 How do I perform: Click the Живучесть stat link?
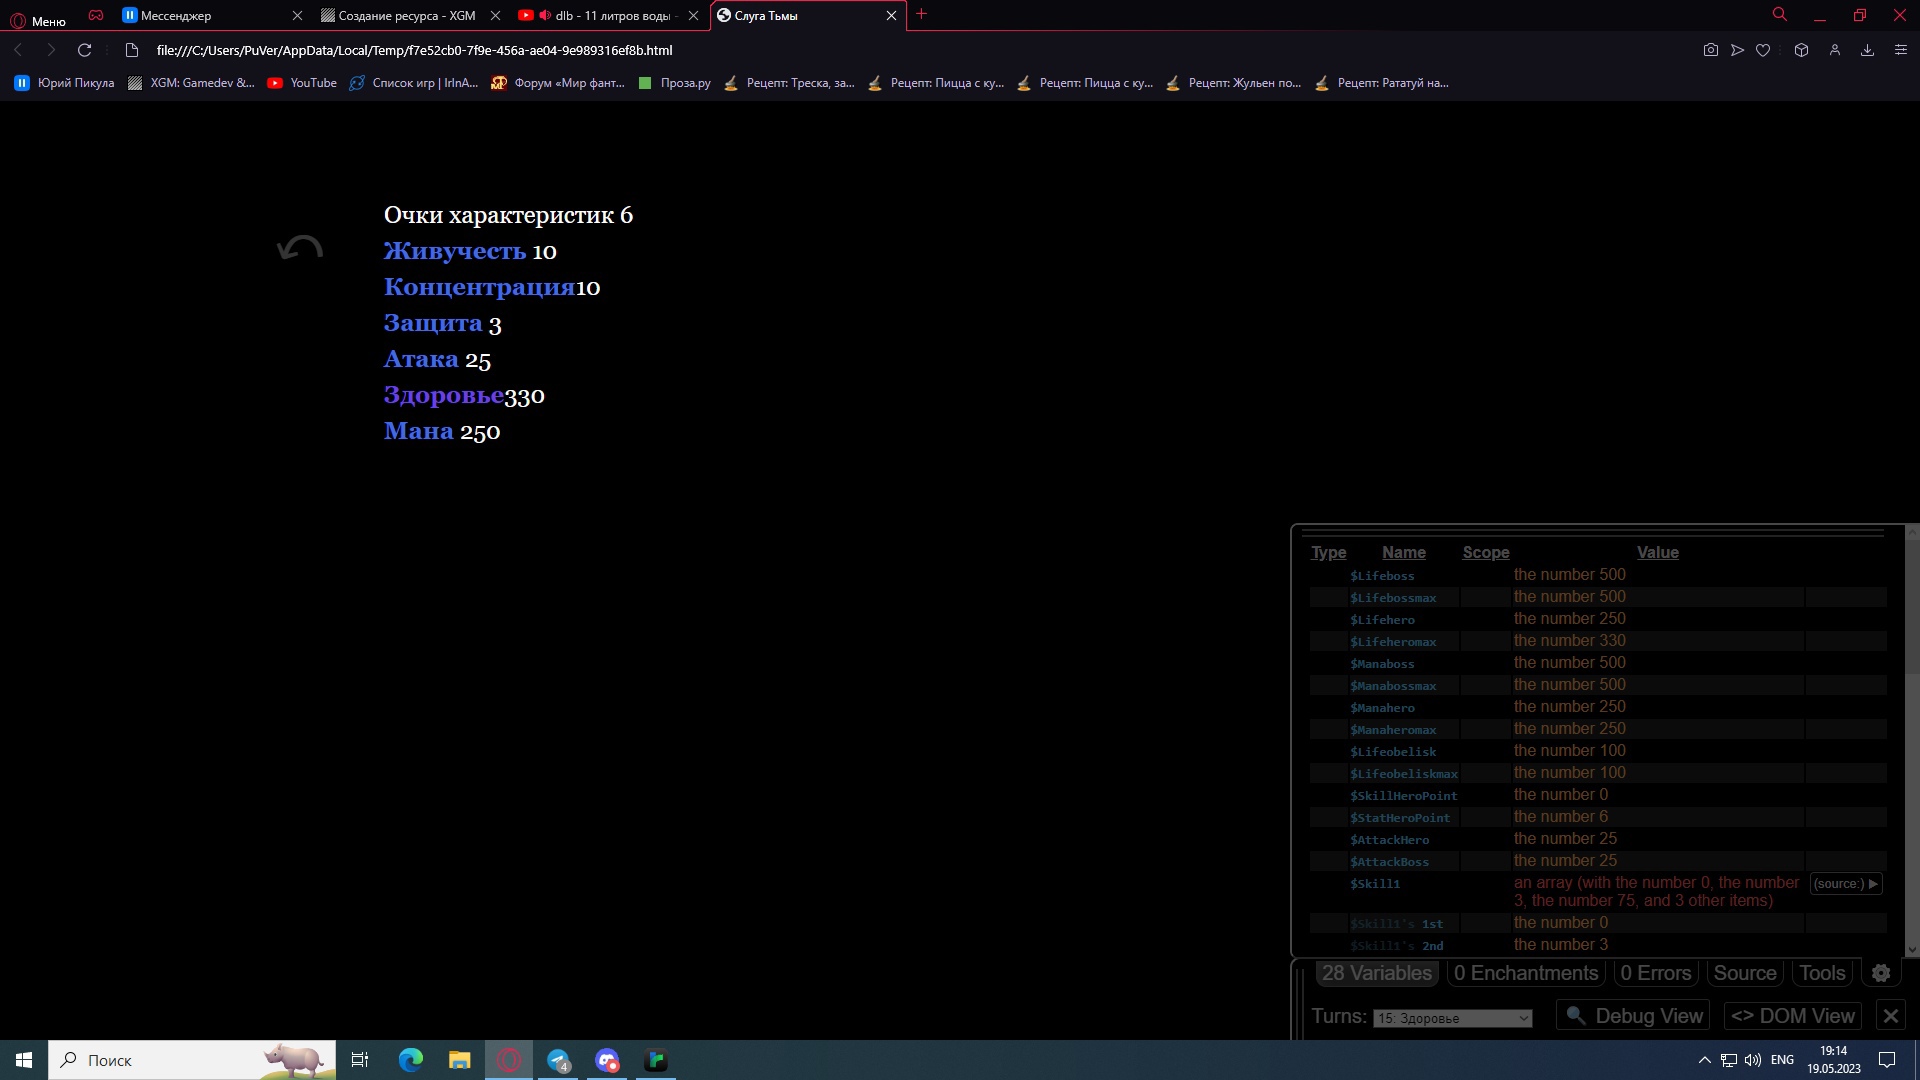pos(455,251)
